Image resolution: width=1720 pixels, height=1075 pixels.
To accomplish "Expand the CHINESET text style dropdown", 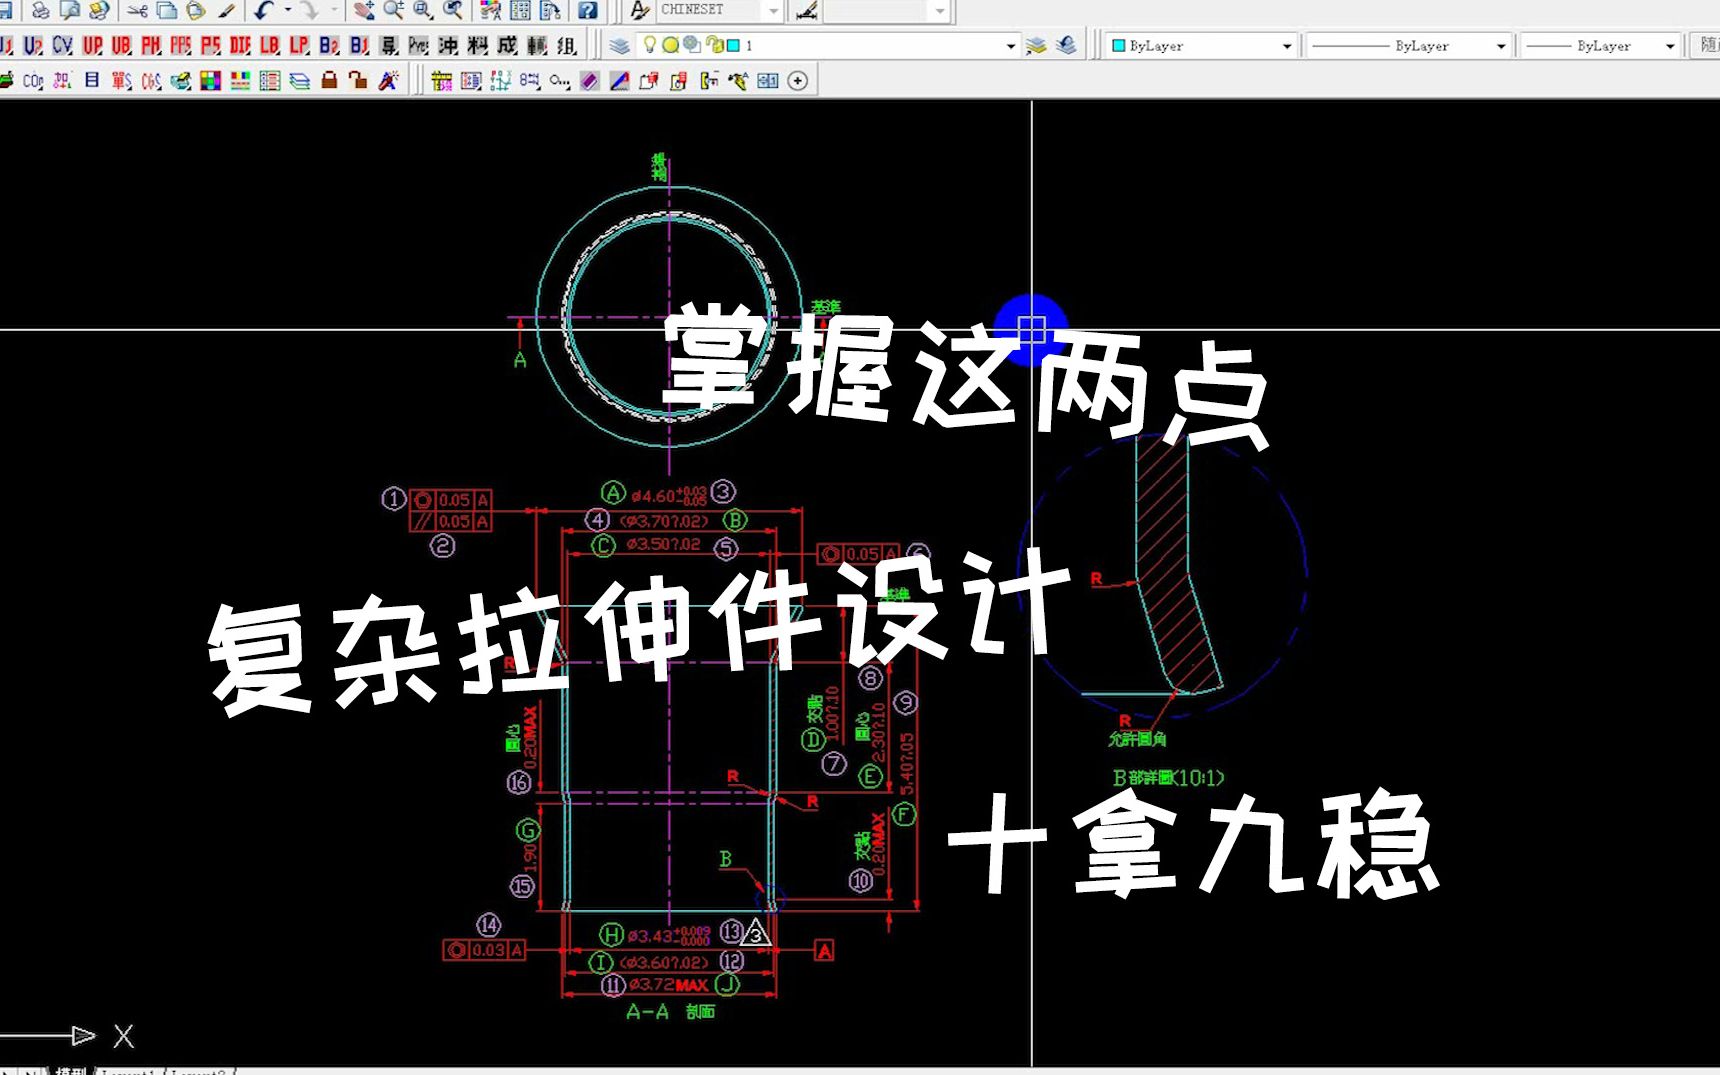I will click(773, 11).
